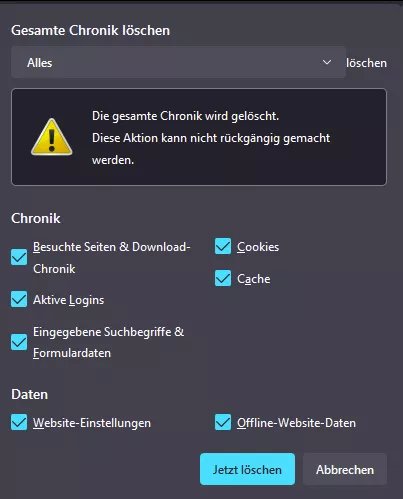Click the "Formulardaten" label text
403x499 pixels.
[72, 353]
